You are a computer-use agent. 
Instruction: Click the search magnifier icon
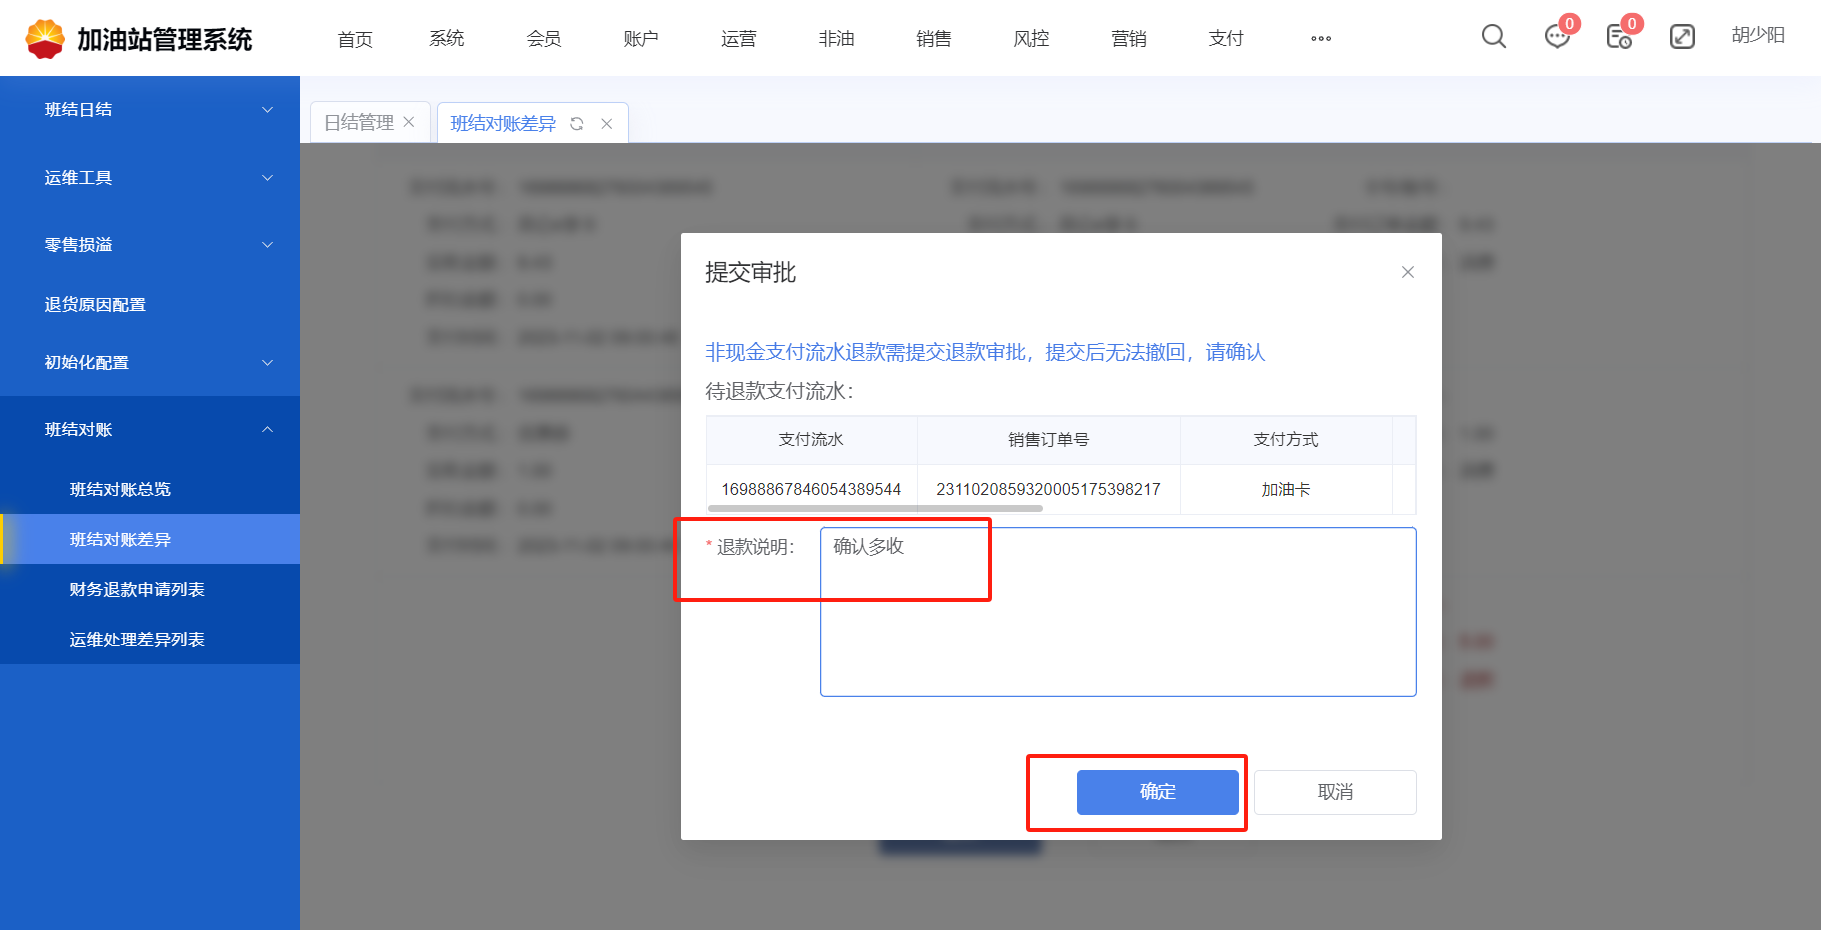pos(1493,37)
